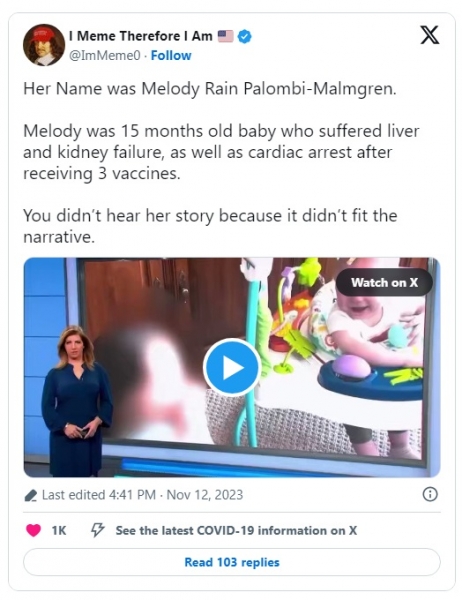Open the Read 103 replies button
The height and width of the screenshot is (600, 462).
[232, 562]
